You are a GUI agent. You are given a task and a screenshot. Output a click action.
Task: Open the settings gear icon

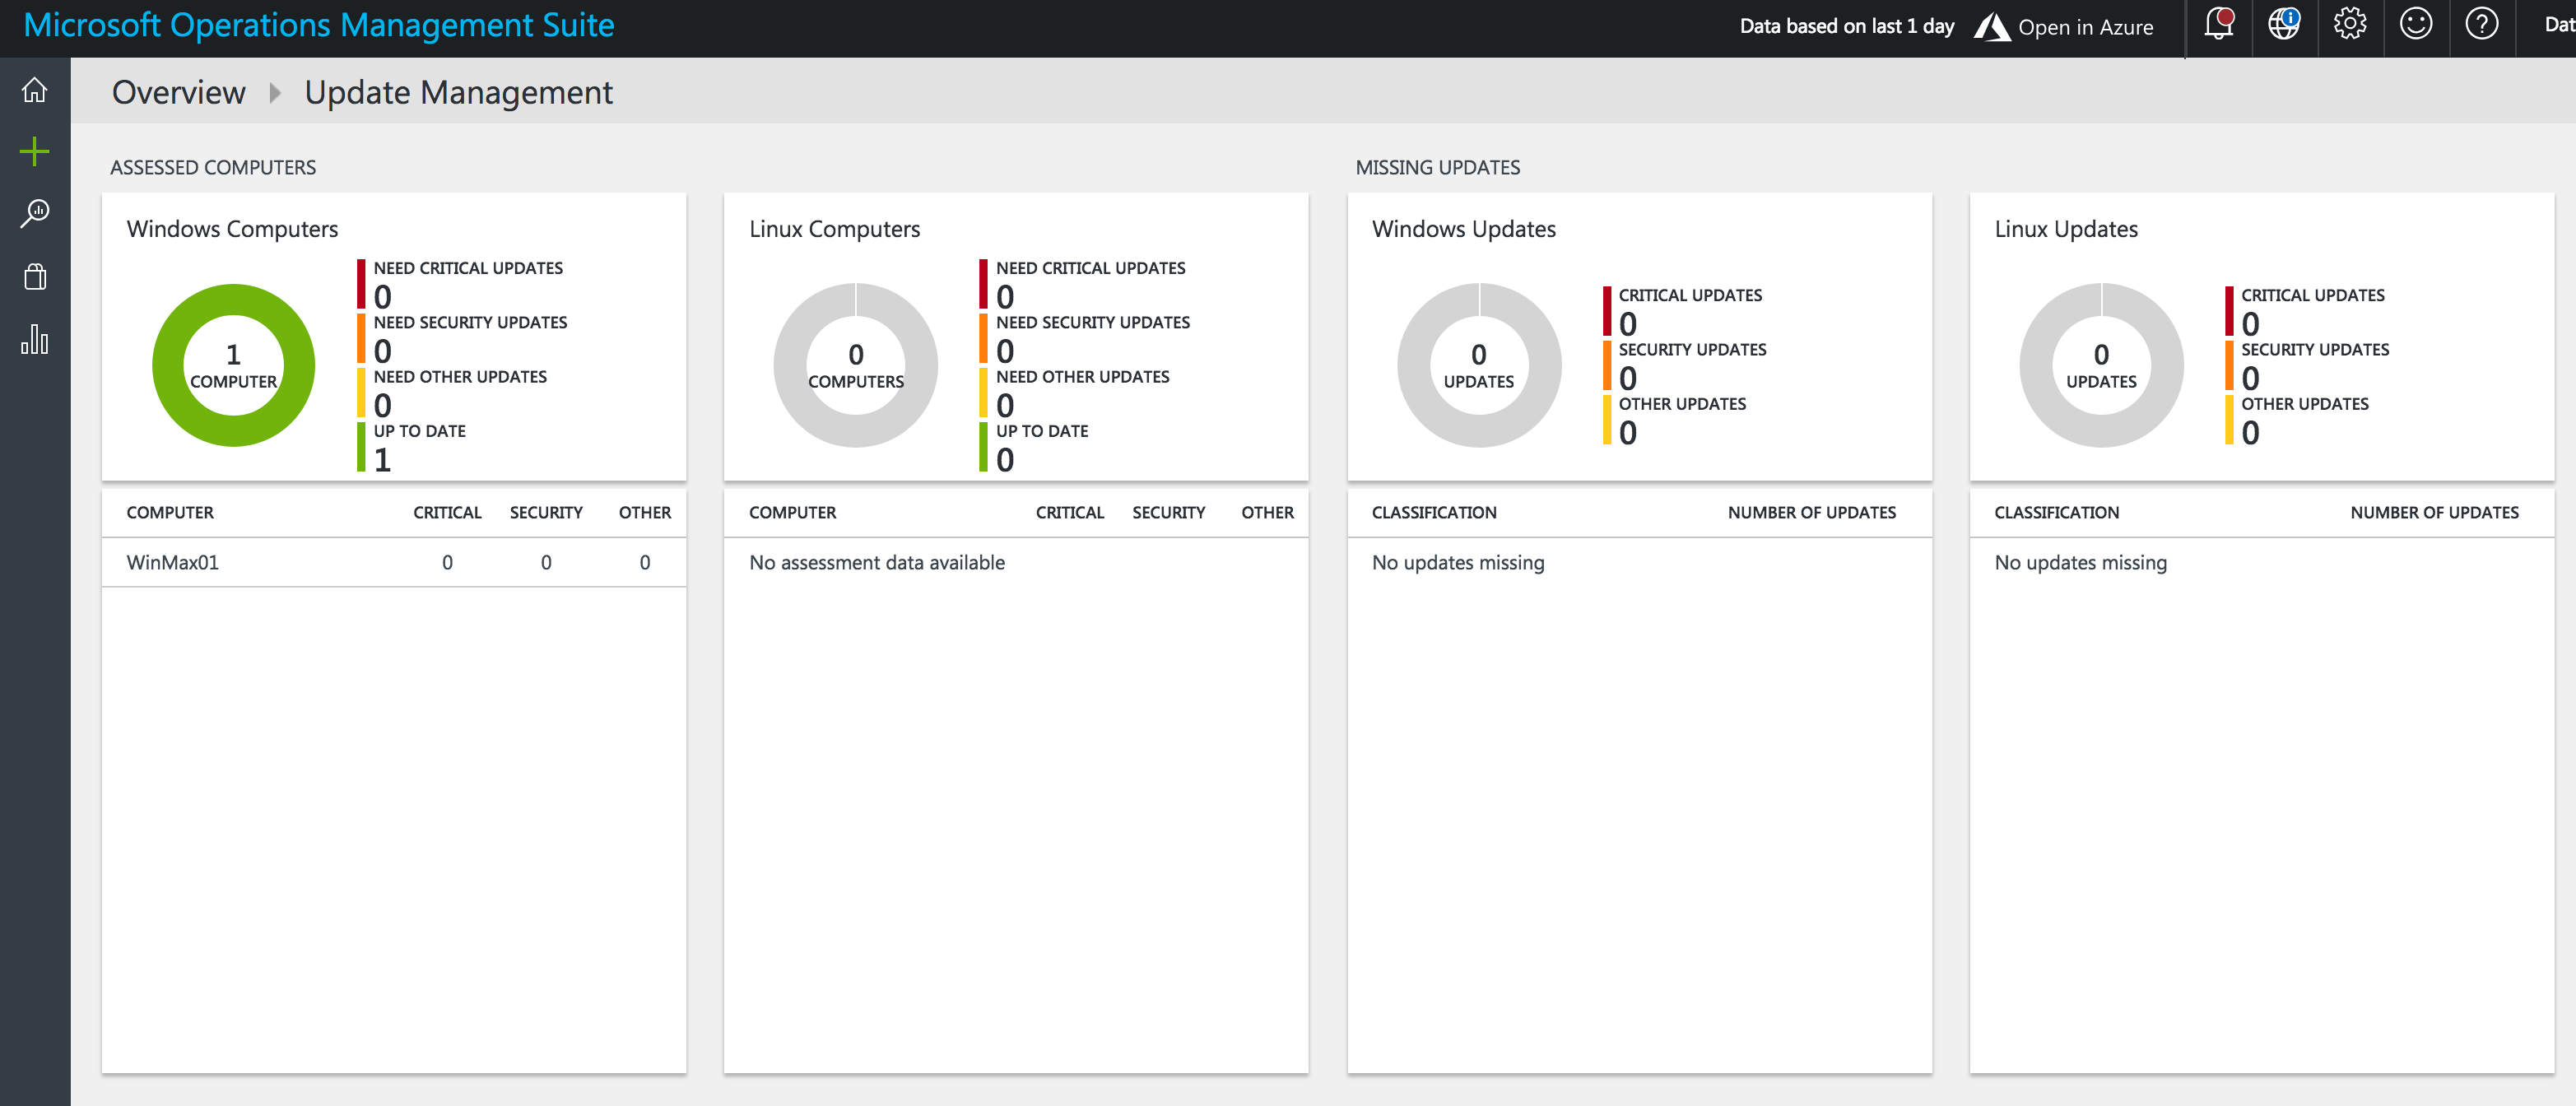pos(2350,24)
